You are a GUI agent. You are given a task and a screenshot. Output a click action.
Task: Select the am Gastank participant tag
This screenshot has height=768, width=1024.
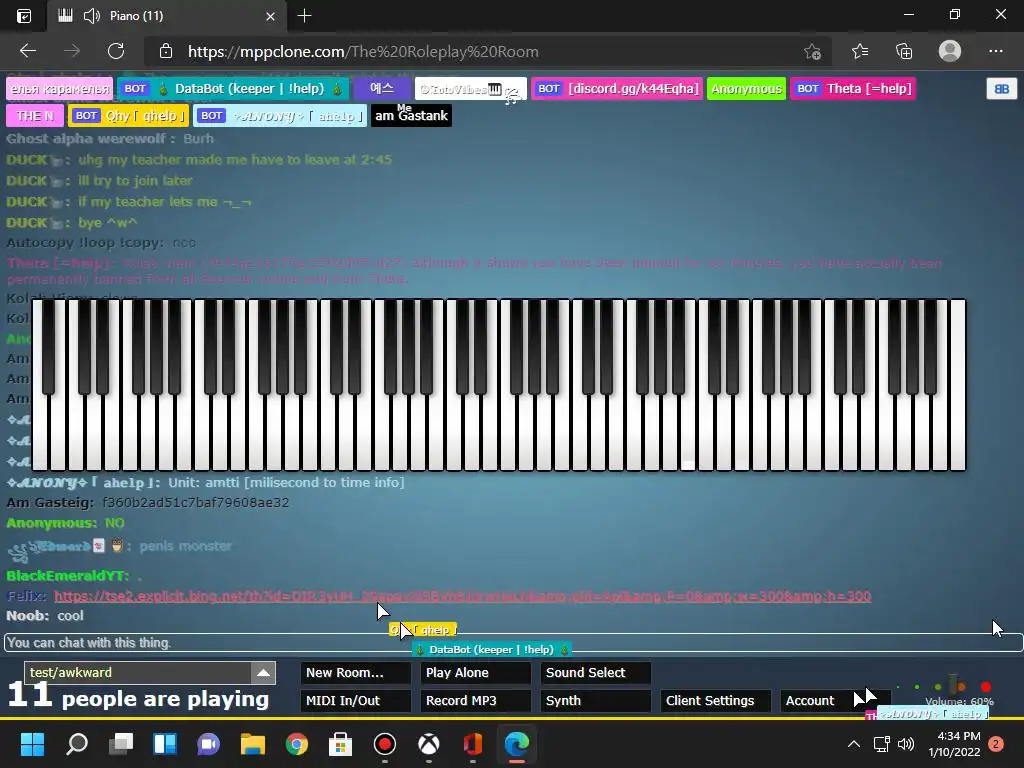click(411, 116)
